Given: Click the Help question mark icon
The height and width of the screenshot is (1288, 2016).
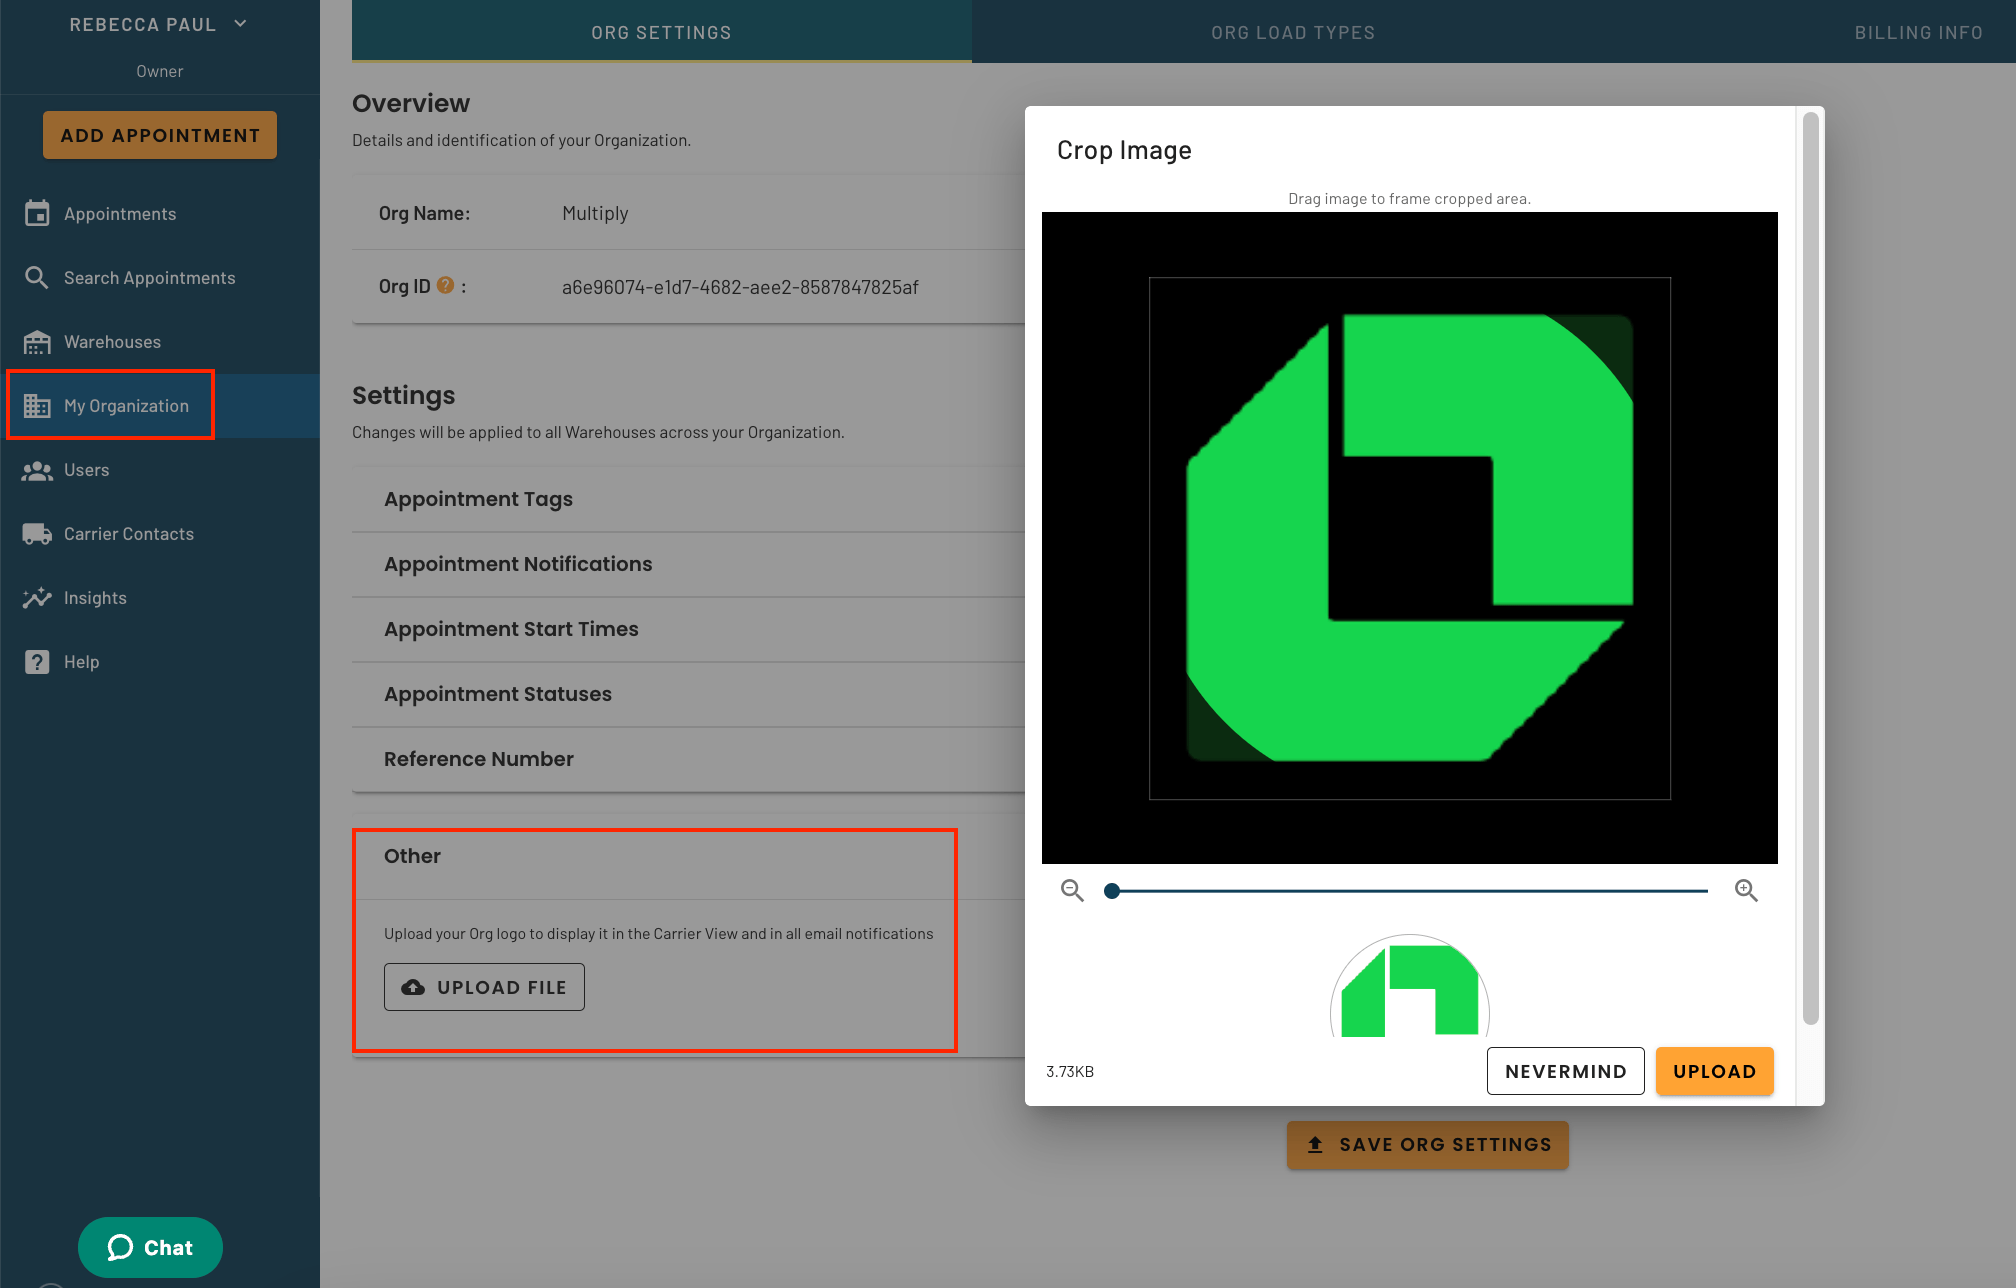Looking at the screenshot, I should point(37,661).
